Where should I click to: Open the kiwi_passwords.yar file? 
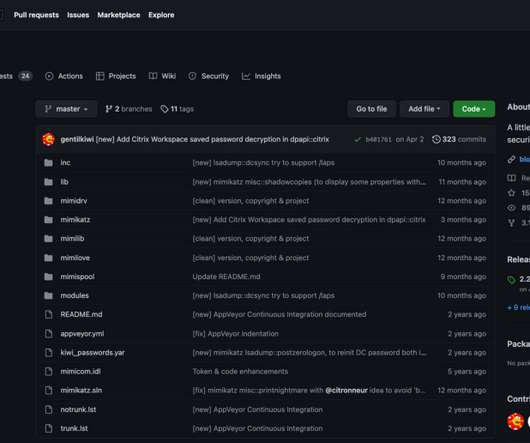click(92, 352)
